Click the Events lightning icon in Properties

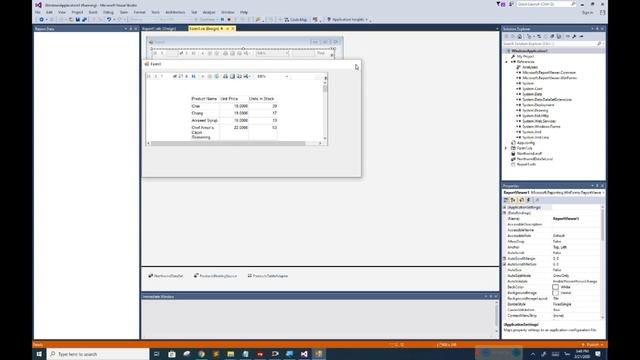click(x=529, y=200)
